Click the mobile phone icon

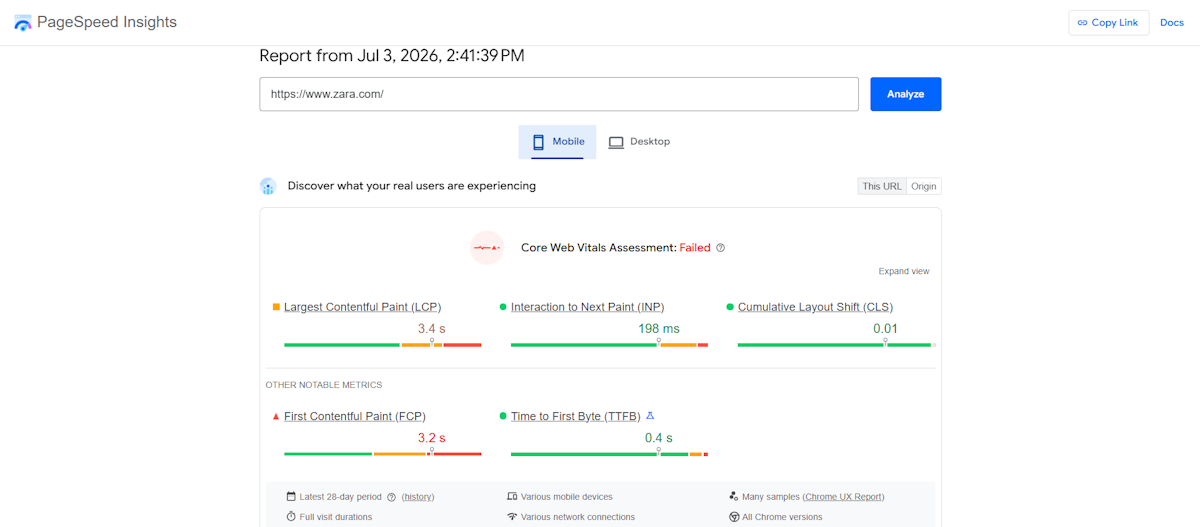(x=538, y=142)
